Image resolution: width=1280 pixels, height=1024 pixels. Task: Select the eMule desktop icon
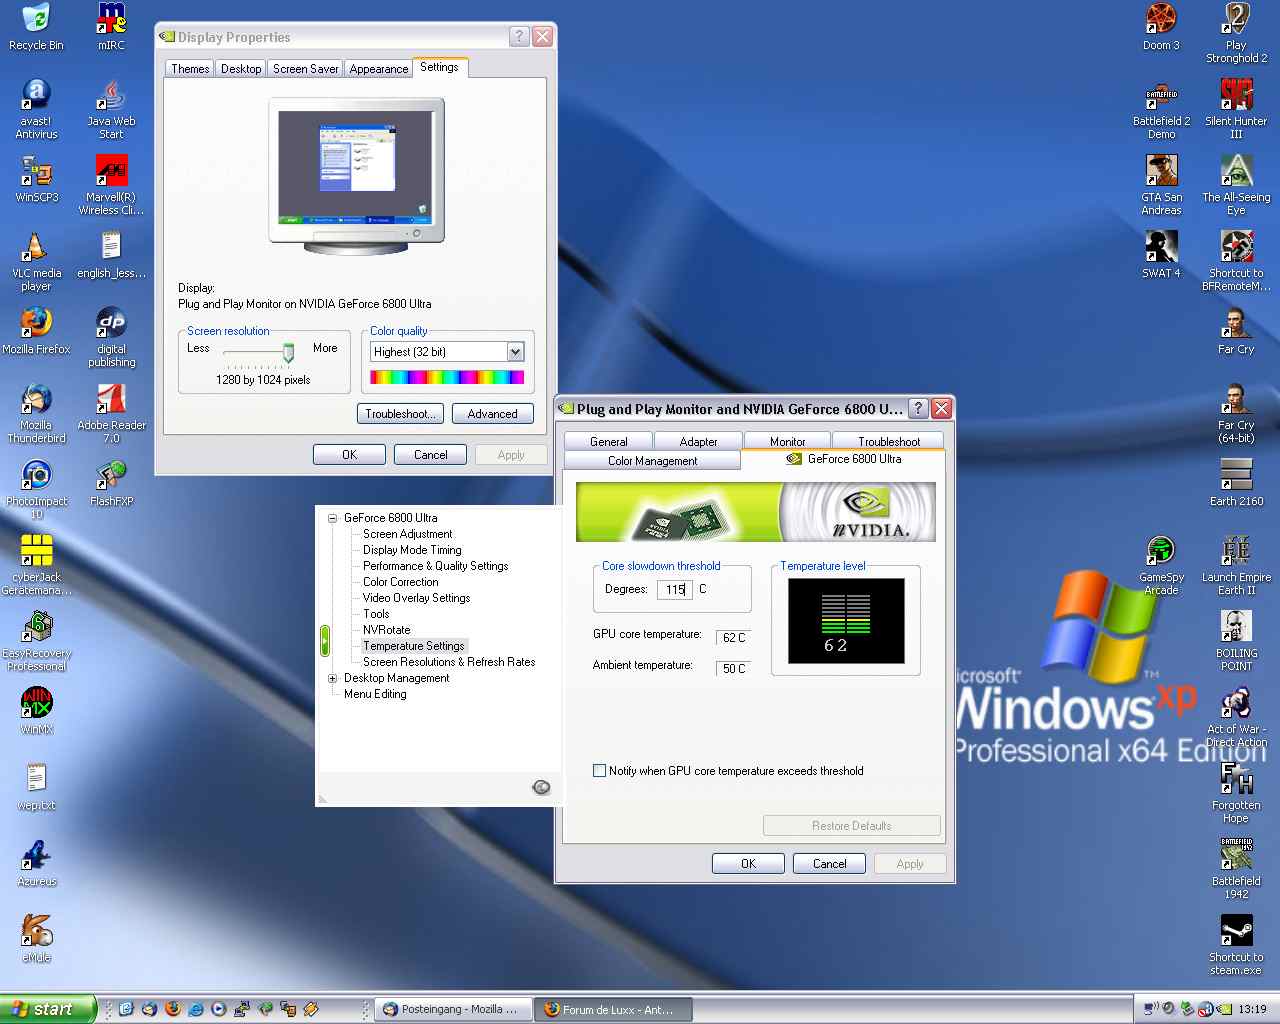36,939
